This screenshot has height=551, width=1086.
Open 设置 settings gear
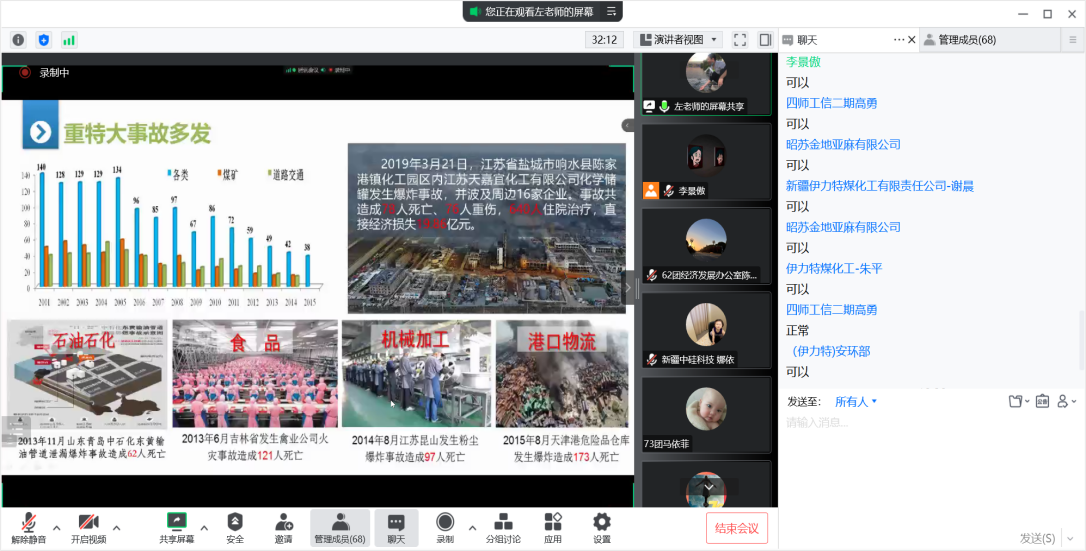[x=601, y=522]
